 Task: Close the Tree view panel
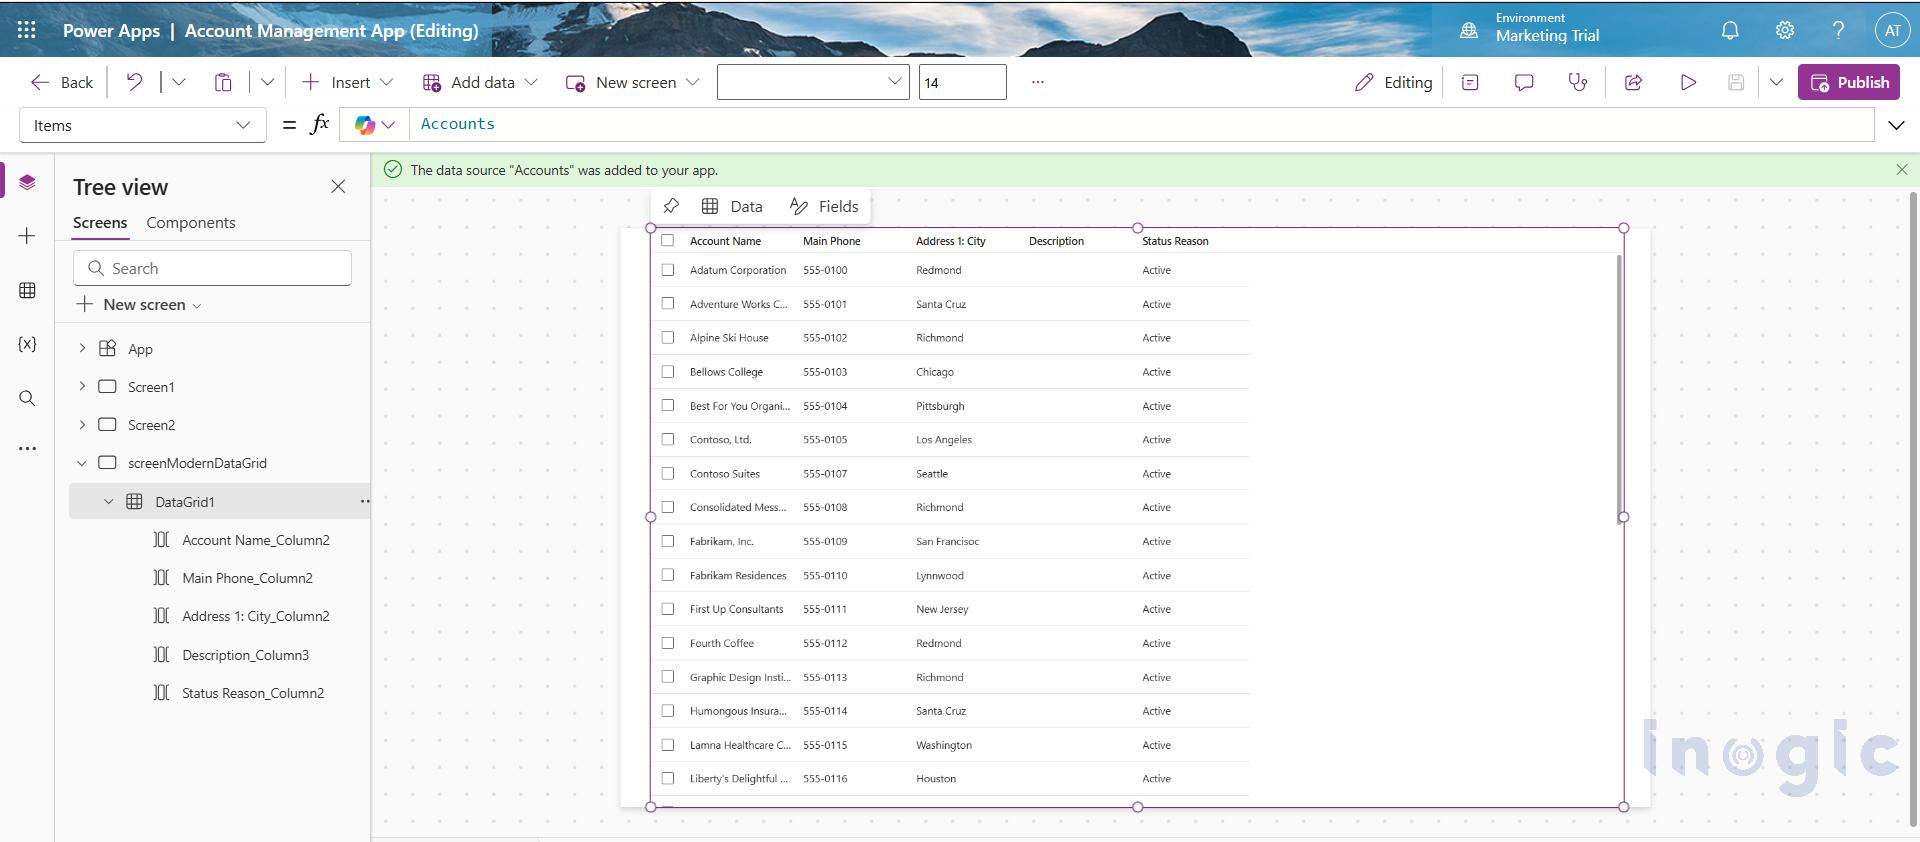point(338,186)
